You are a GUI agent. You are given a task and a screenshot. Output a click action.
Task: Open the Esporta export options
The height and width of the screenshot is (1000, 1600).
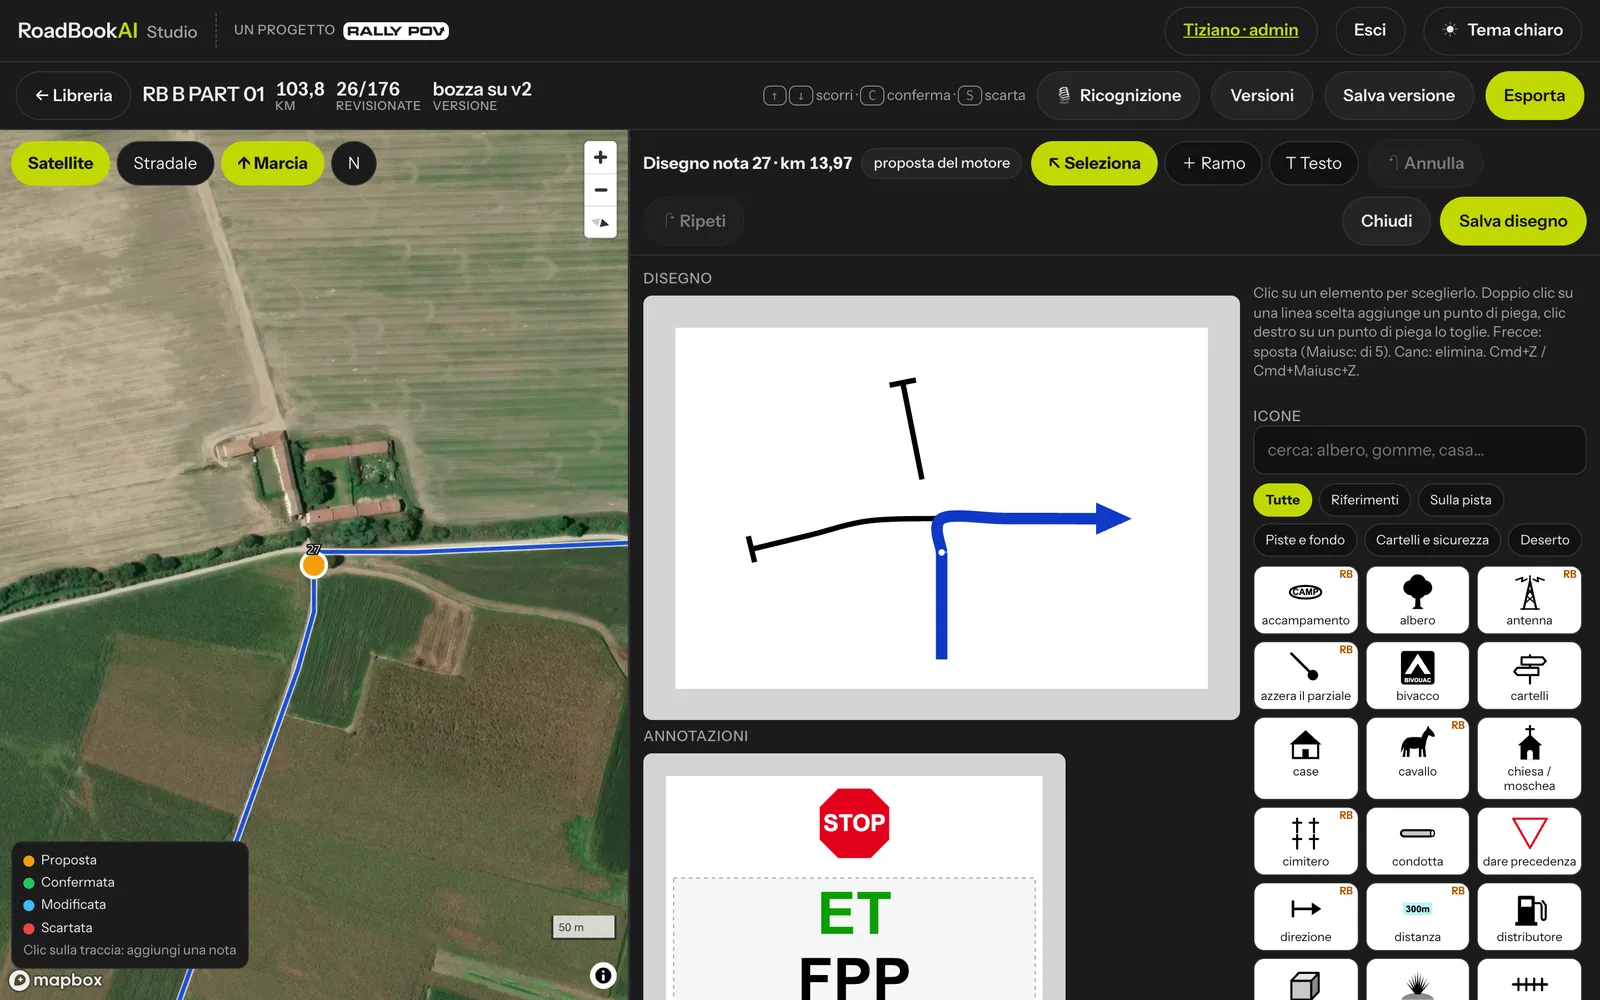click(x=1534, y=95)
